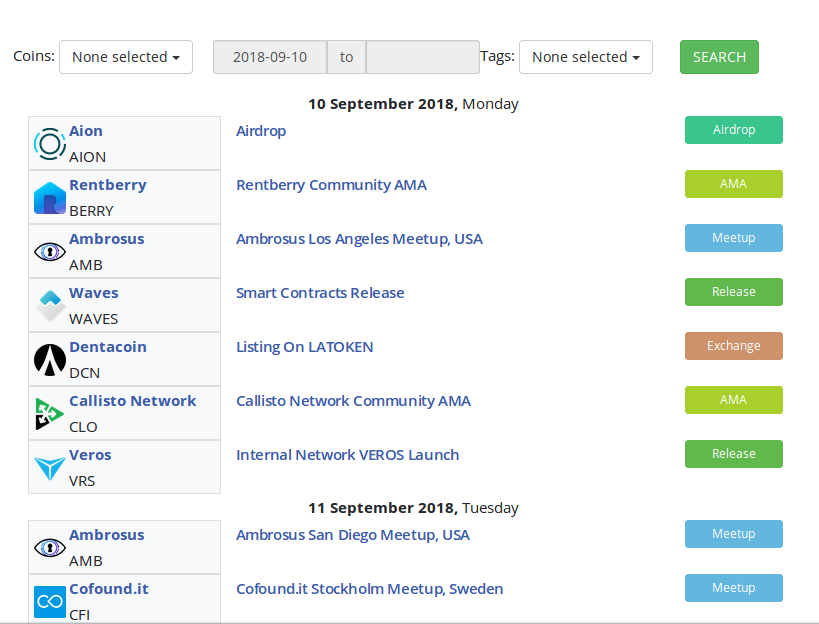Image resolution: width=819 pixels, height=624 pixels.
Task: Open the Callisto Network Community AMA event
Action: pyautogui.click(x=353, y=401)
